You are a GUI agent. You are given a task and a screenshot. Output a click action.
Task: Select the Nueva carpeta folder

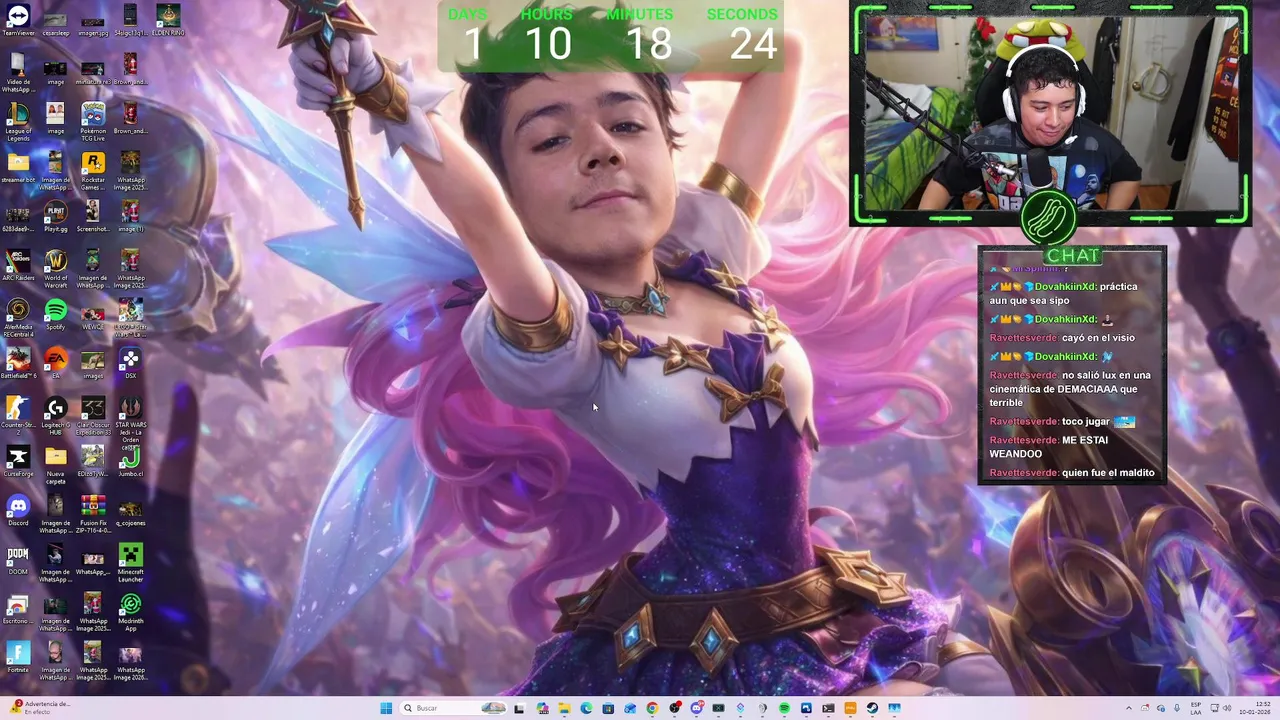[x=56, y=466]
